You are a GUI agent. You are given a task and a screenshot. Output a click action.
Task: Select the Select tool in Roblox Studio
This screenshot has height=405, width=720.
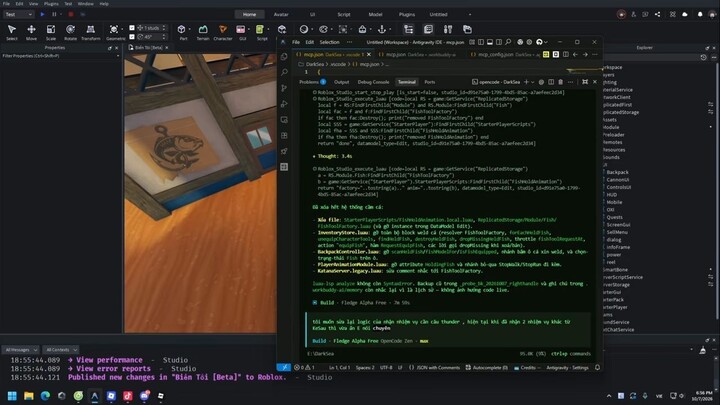point(12,32)
